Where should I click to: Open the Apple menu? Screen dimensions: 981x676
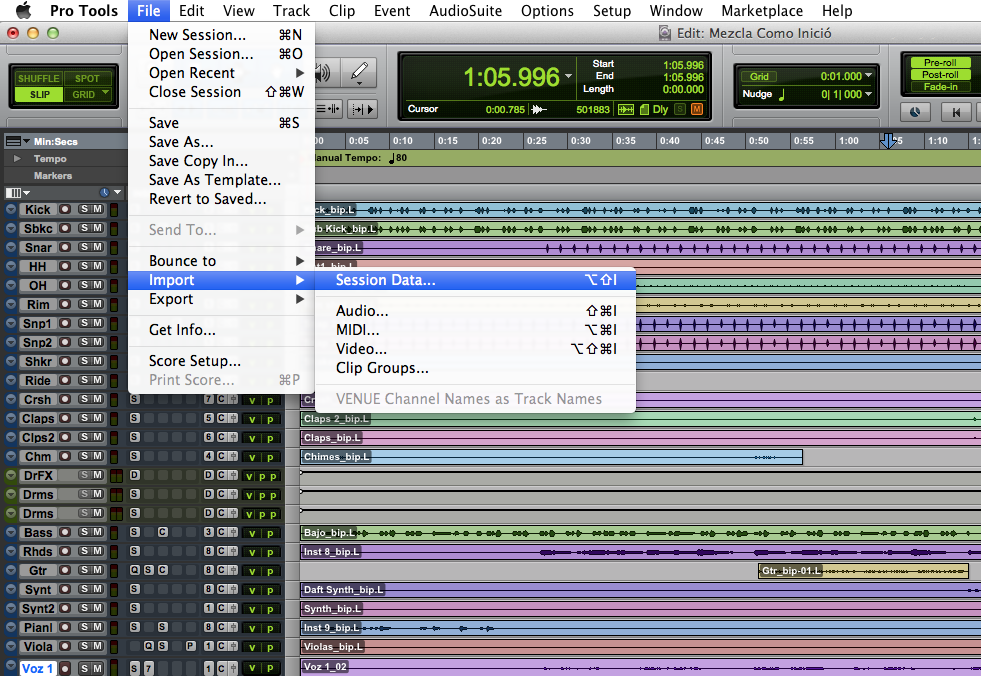point(23,11)
